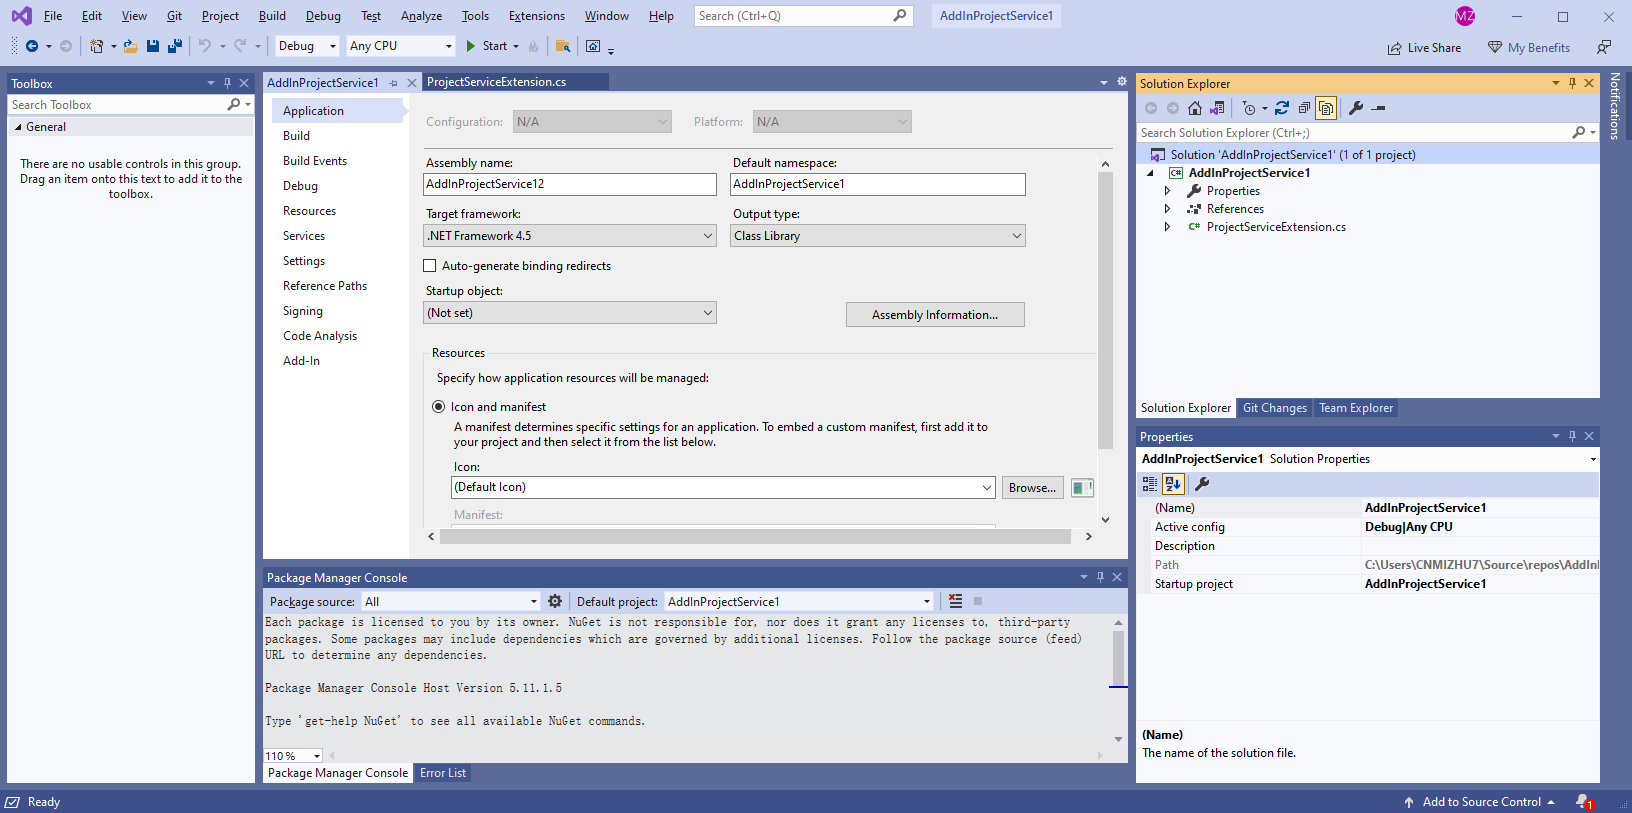Select the Add-In settings page
This screenshot has width=1632, height=813.
pos(301,361)
